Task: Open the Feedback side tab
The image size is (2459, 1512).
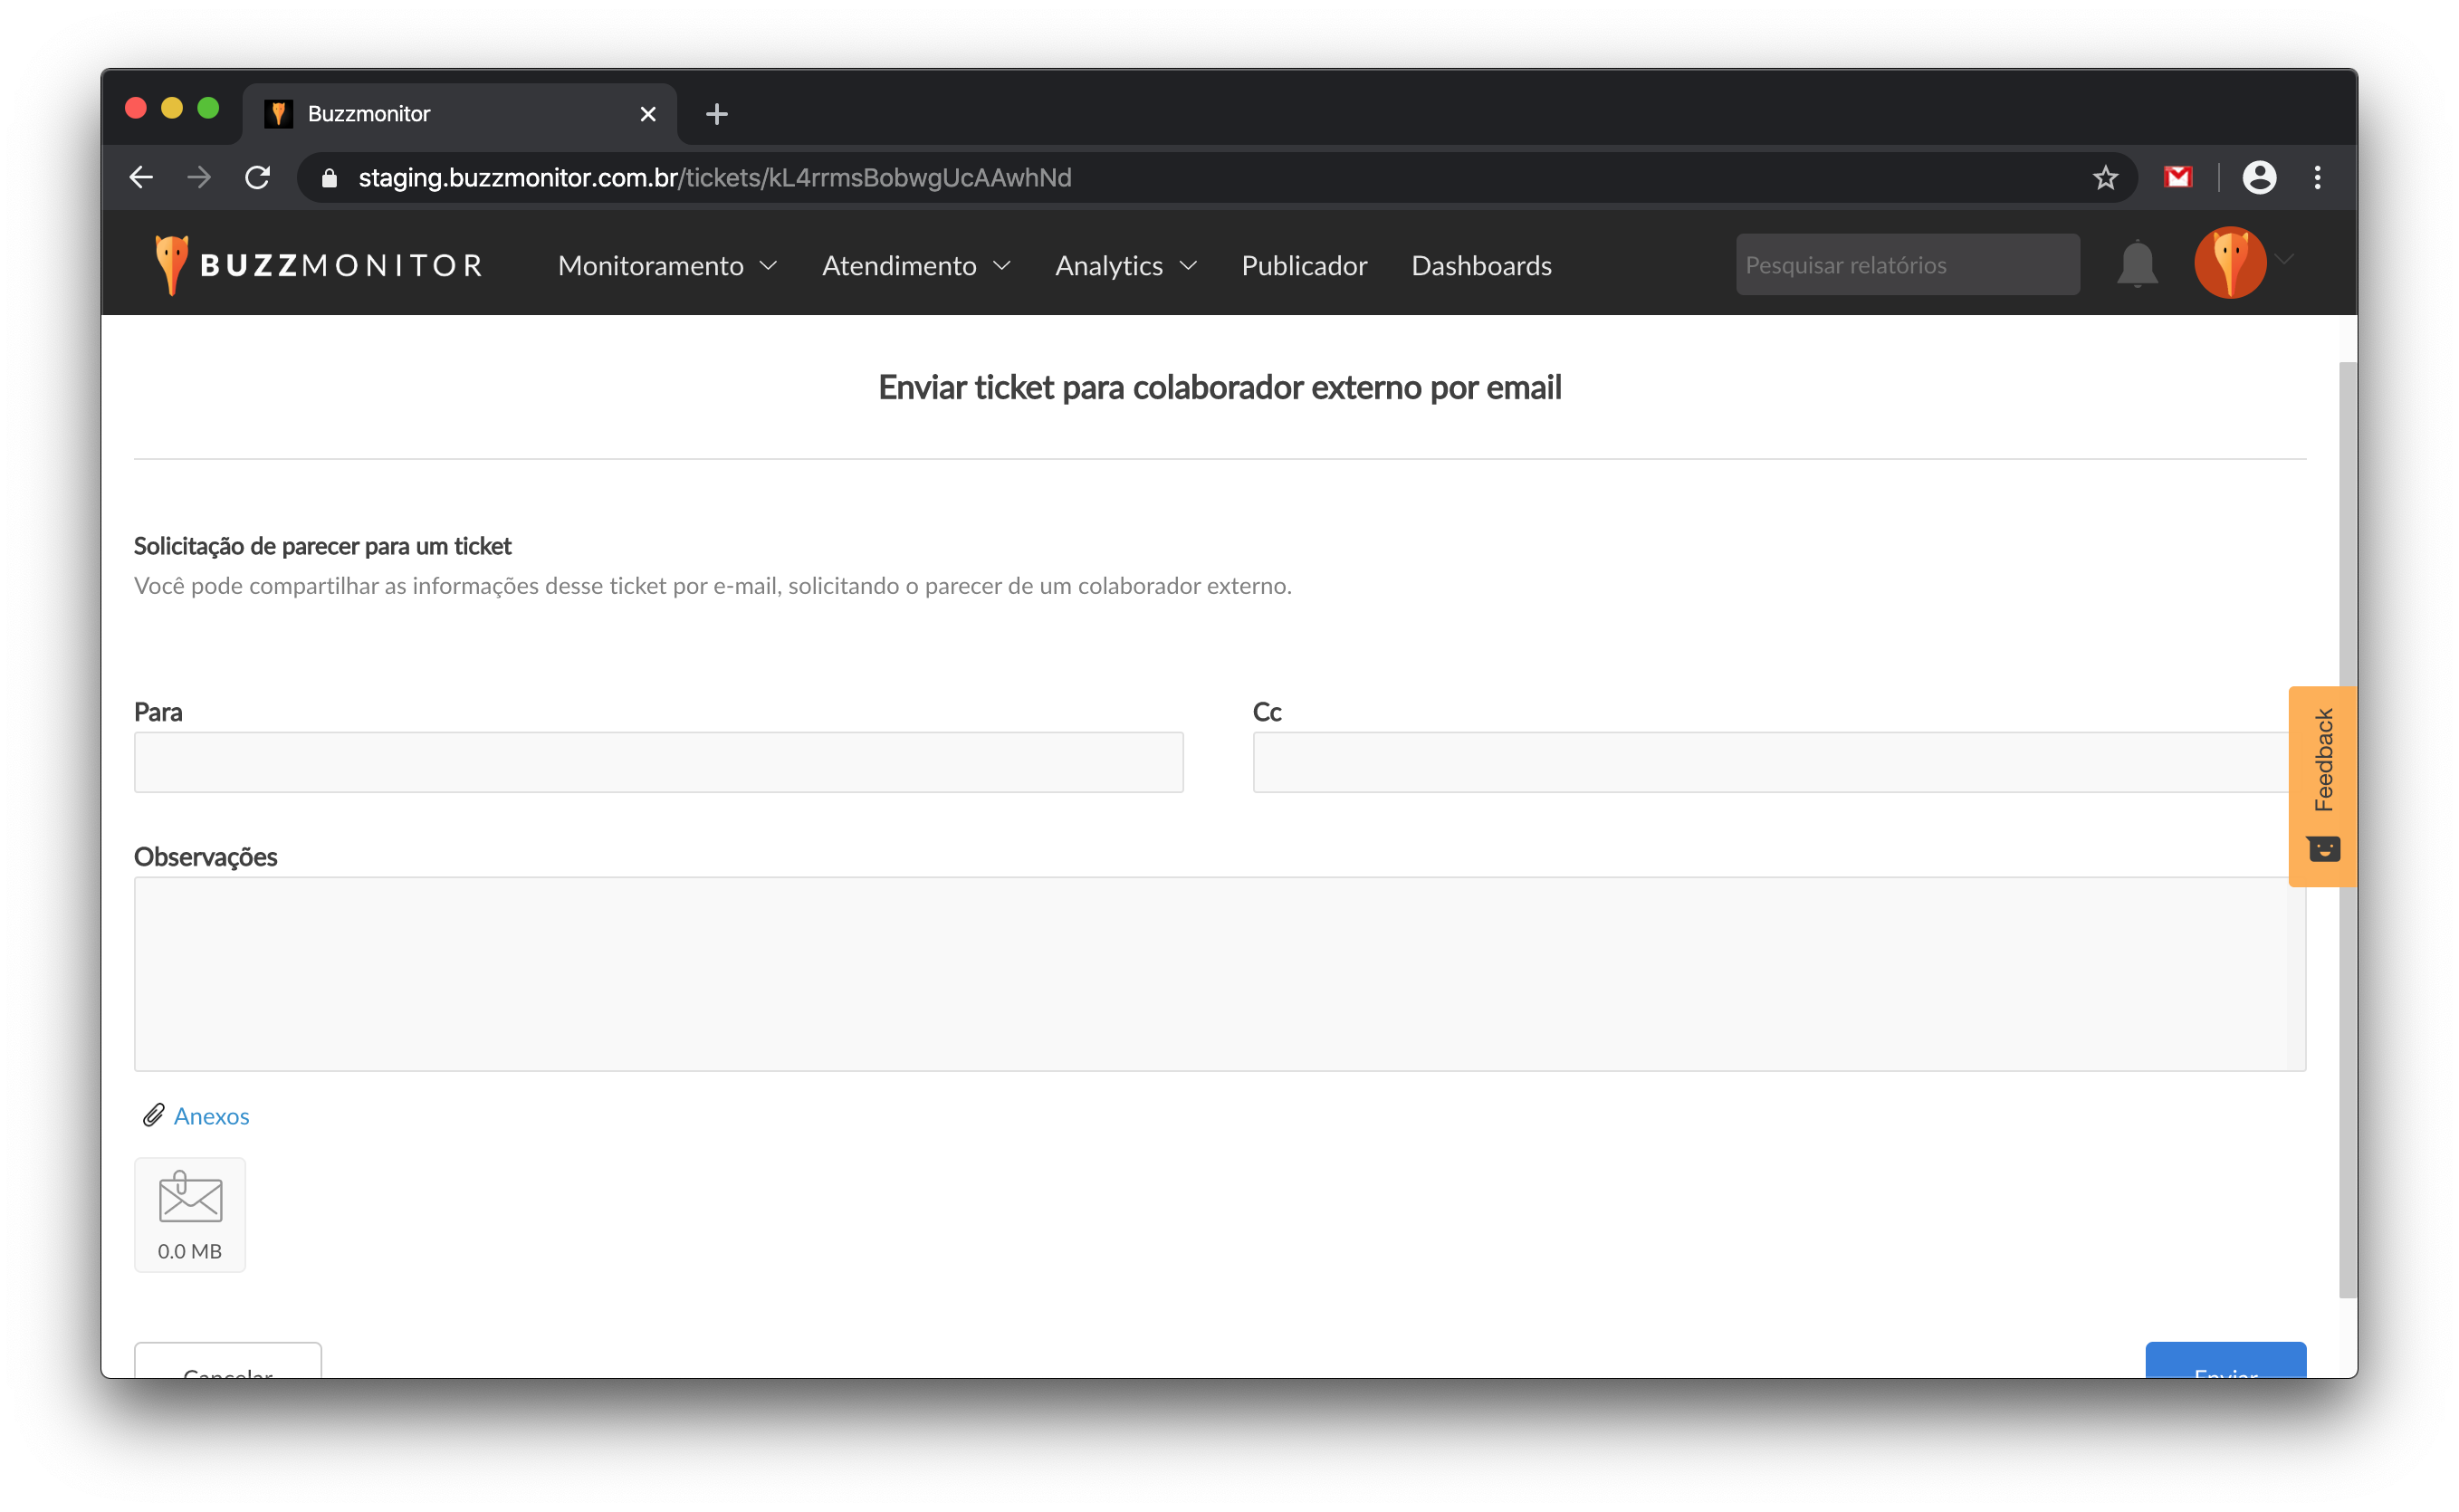Action: [x=2321, y=785]
